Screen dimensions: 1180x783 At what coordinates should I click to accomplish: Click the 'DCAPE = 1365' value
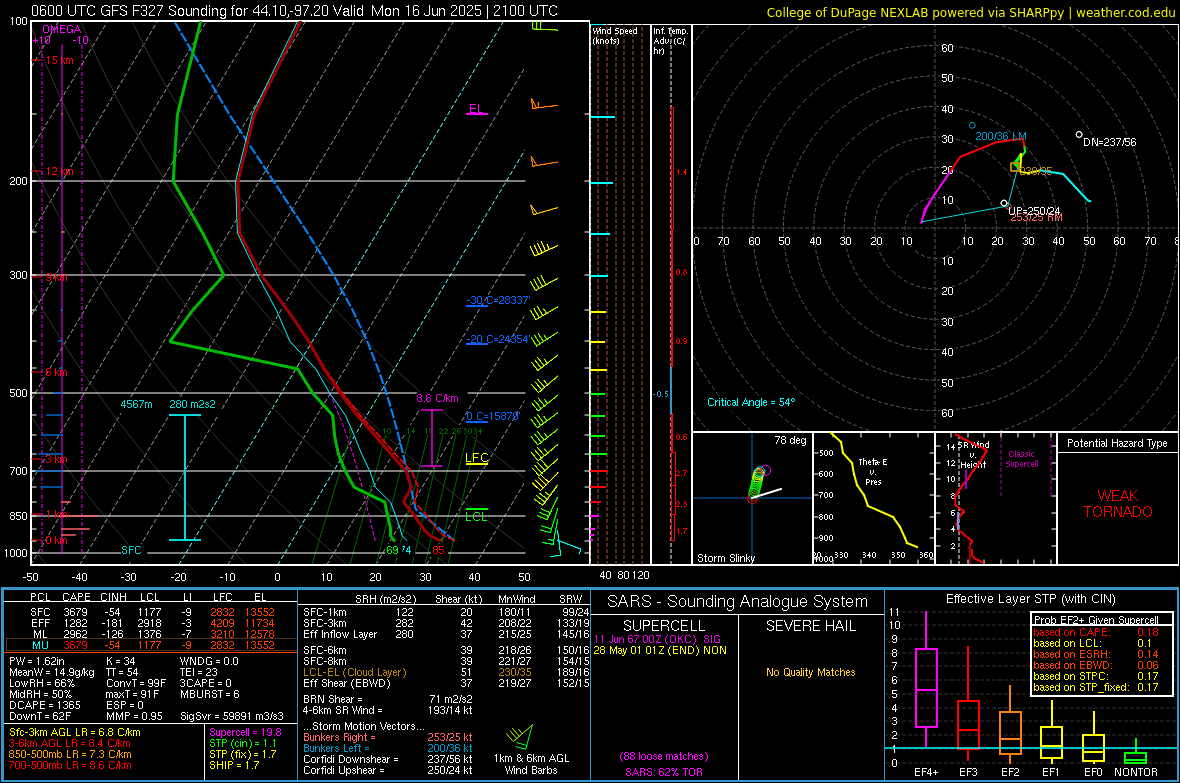[x=44, y=705]
